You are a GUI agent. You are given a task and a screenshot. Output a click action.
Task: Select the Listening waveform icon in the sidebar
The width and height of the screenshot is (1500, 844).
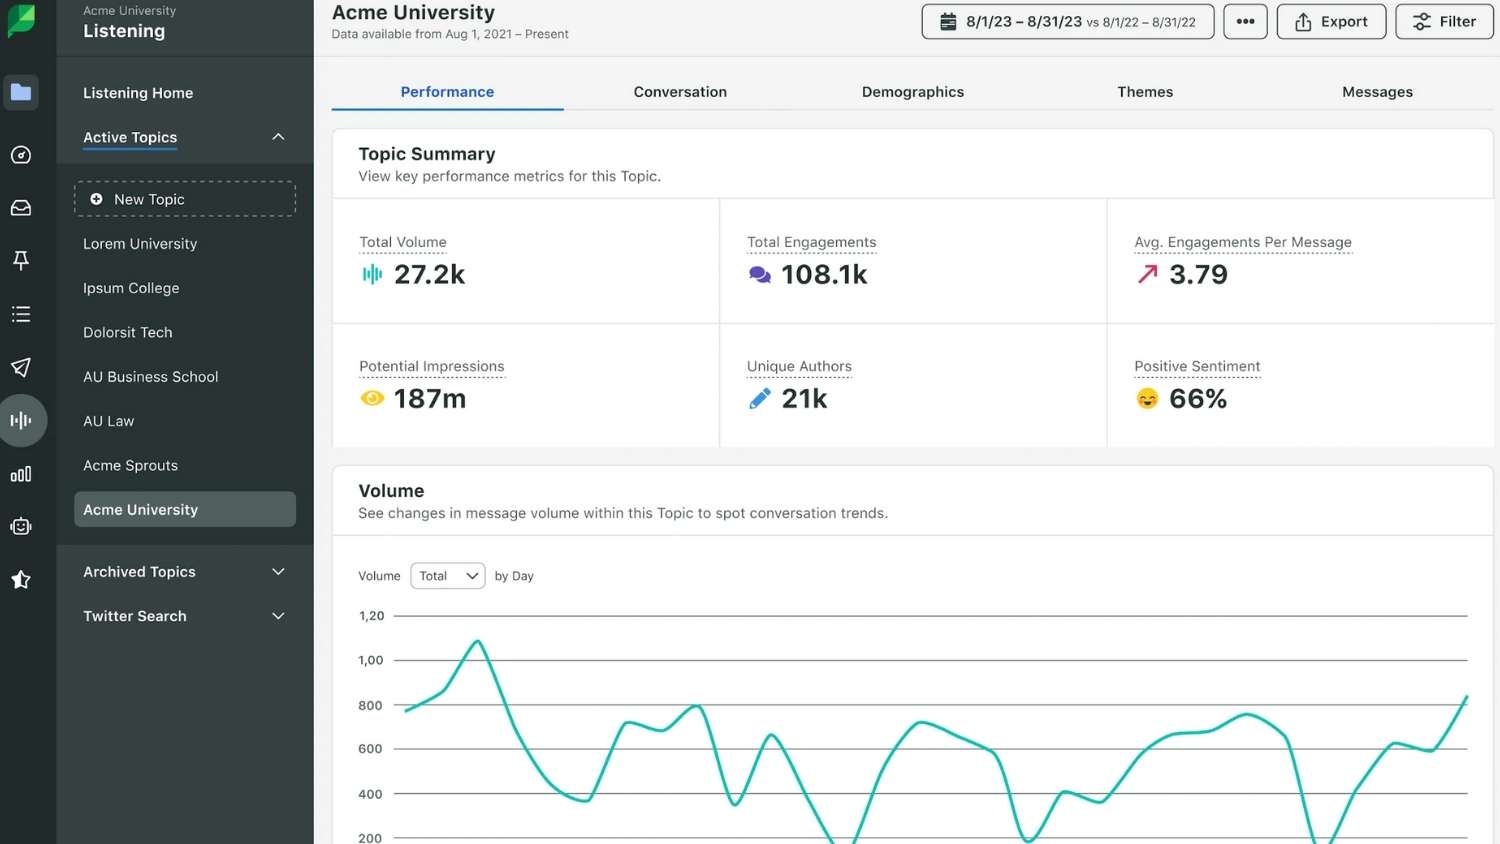tap(20, 420)
